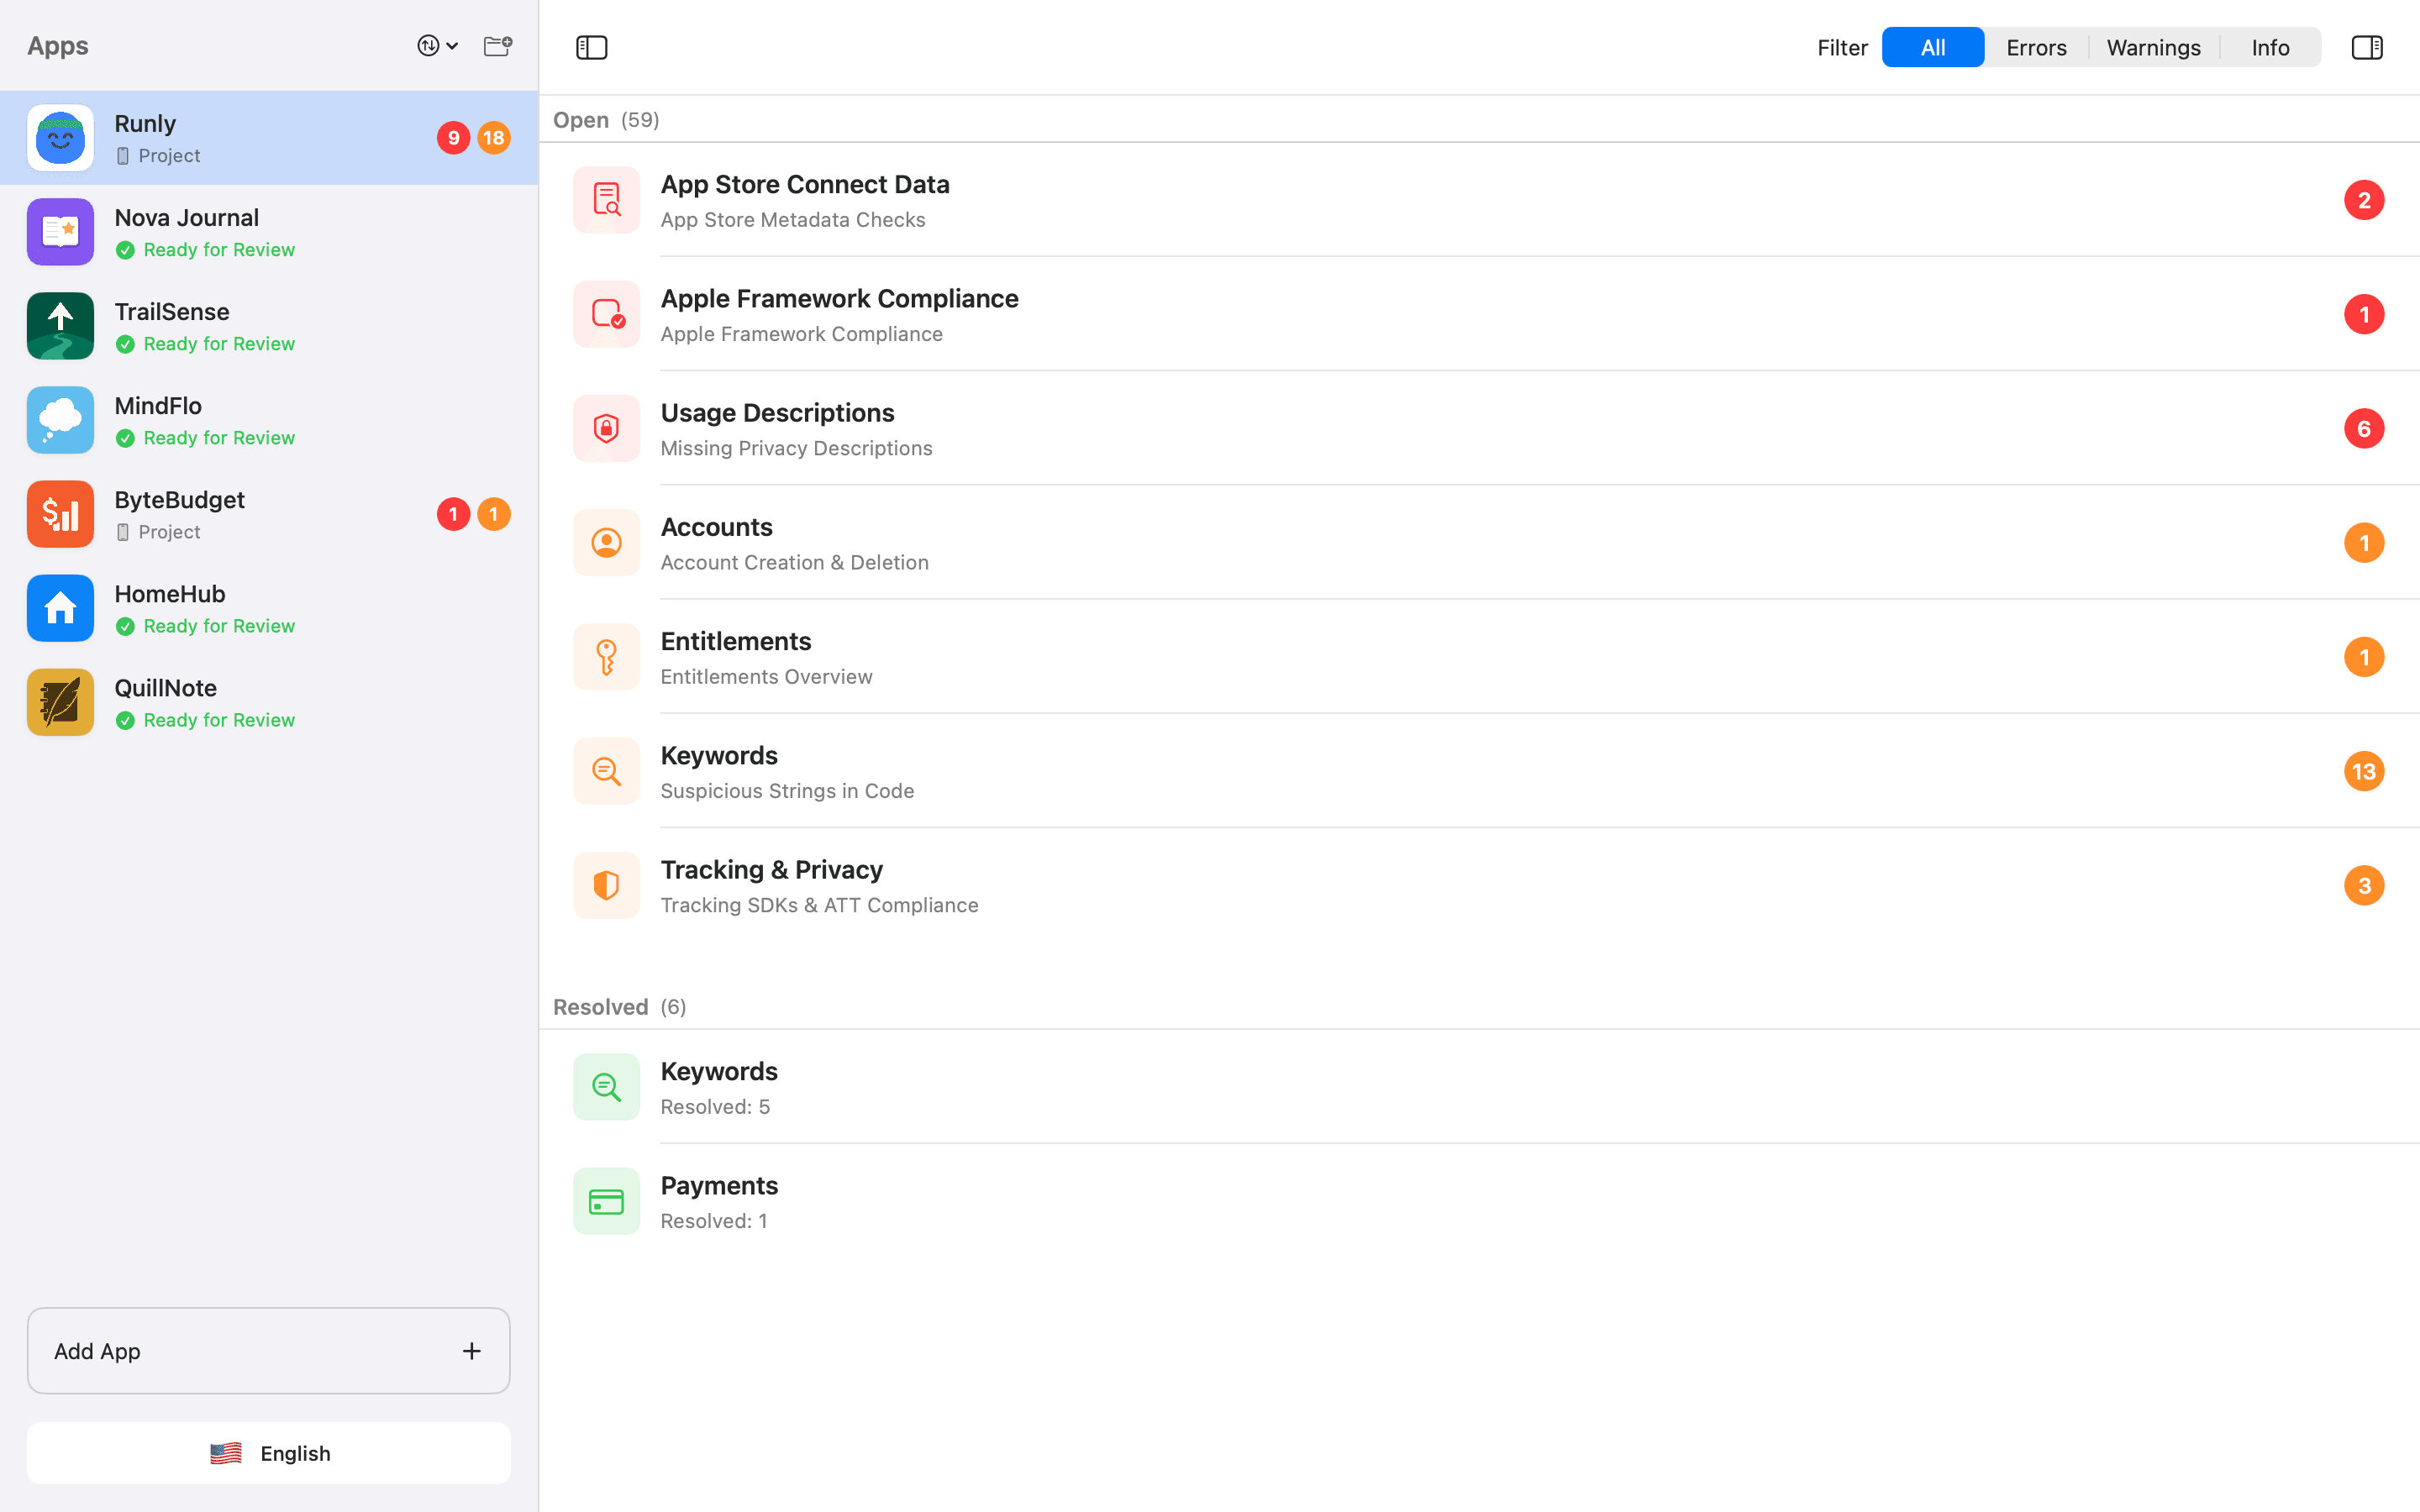This screenshot has width=2420, height=1512.
Task: Open the App Store Connect Data checks
Action: click(804, 200)
